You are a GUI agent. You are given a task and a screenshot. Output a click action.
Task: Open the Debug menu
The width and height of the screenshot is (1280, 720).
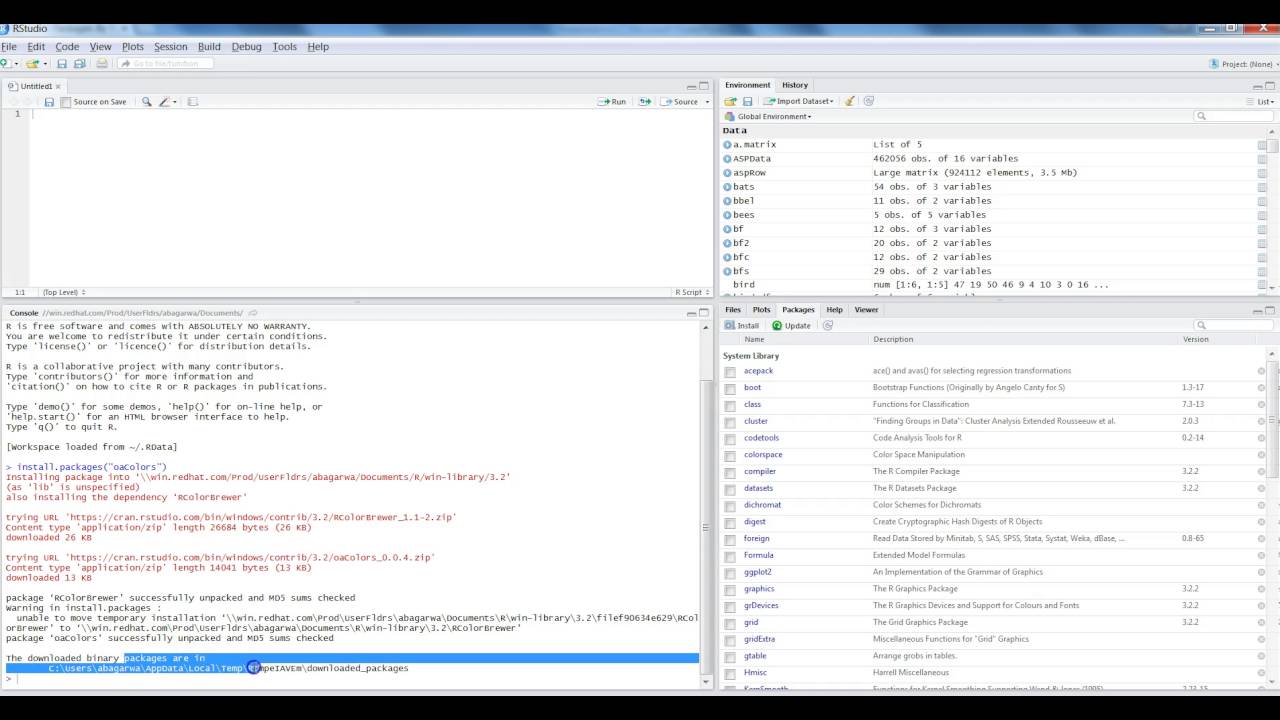click(x=246, y=47)
